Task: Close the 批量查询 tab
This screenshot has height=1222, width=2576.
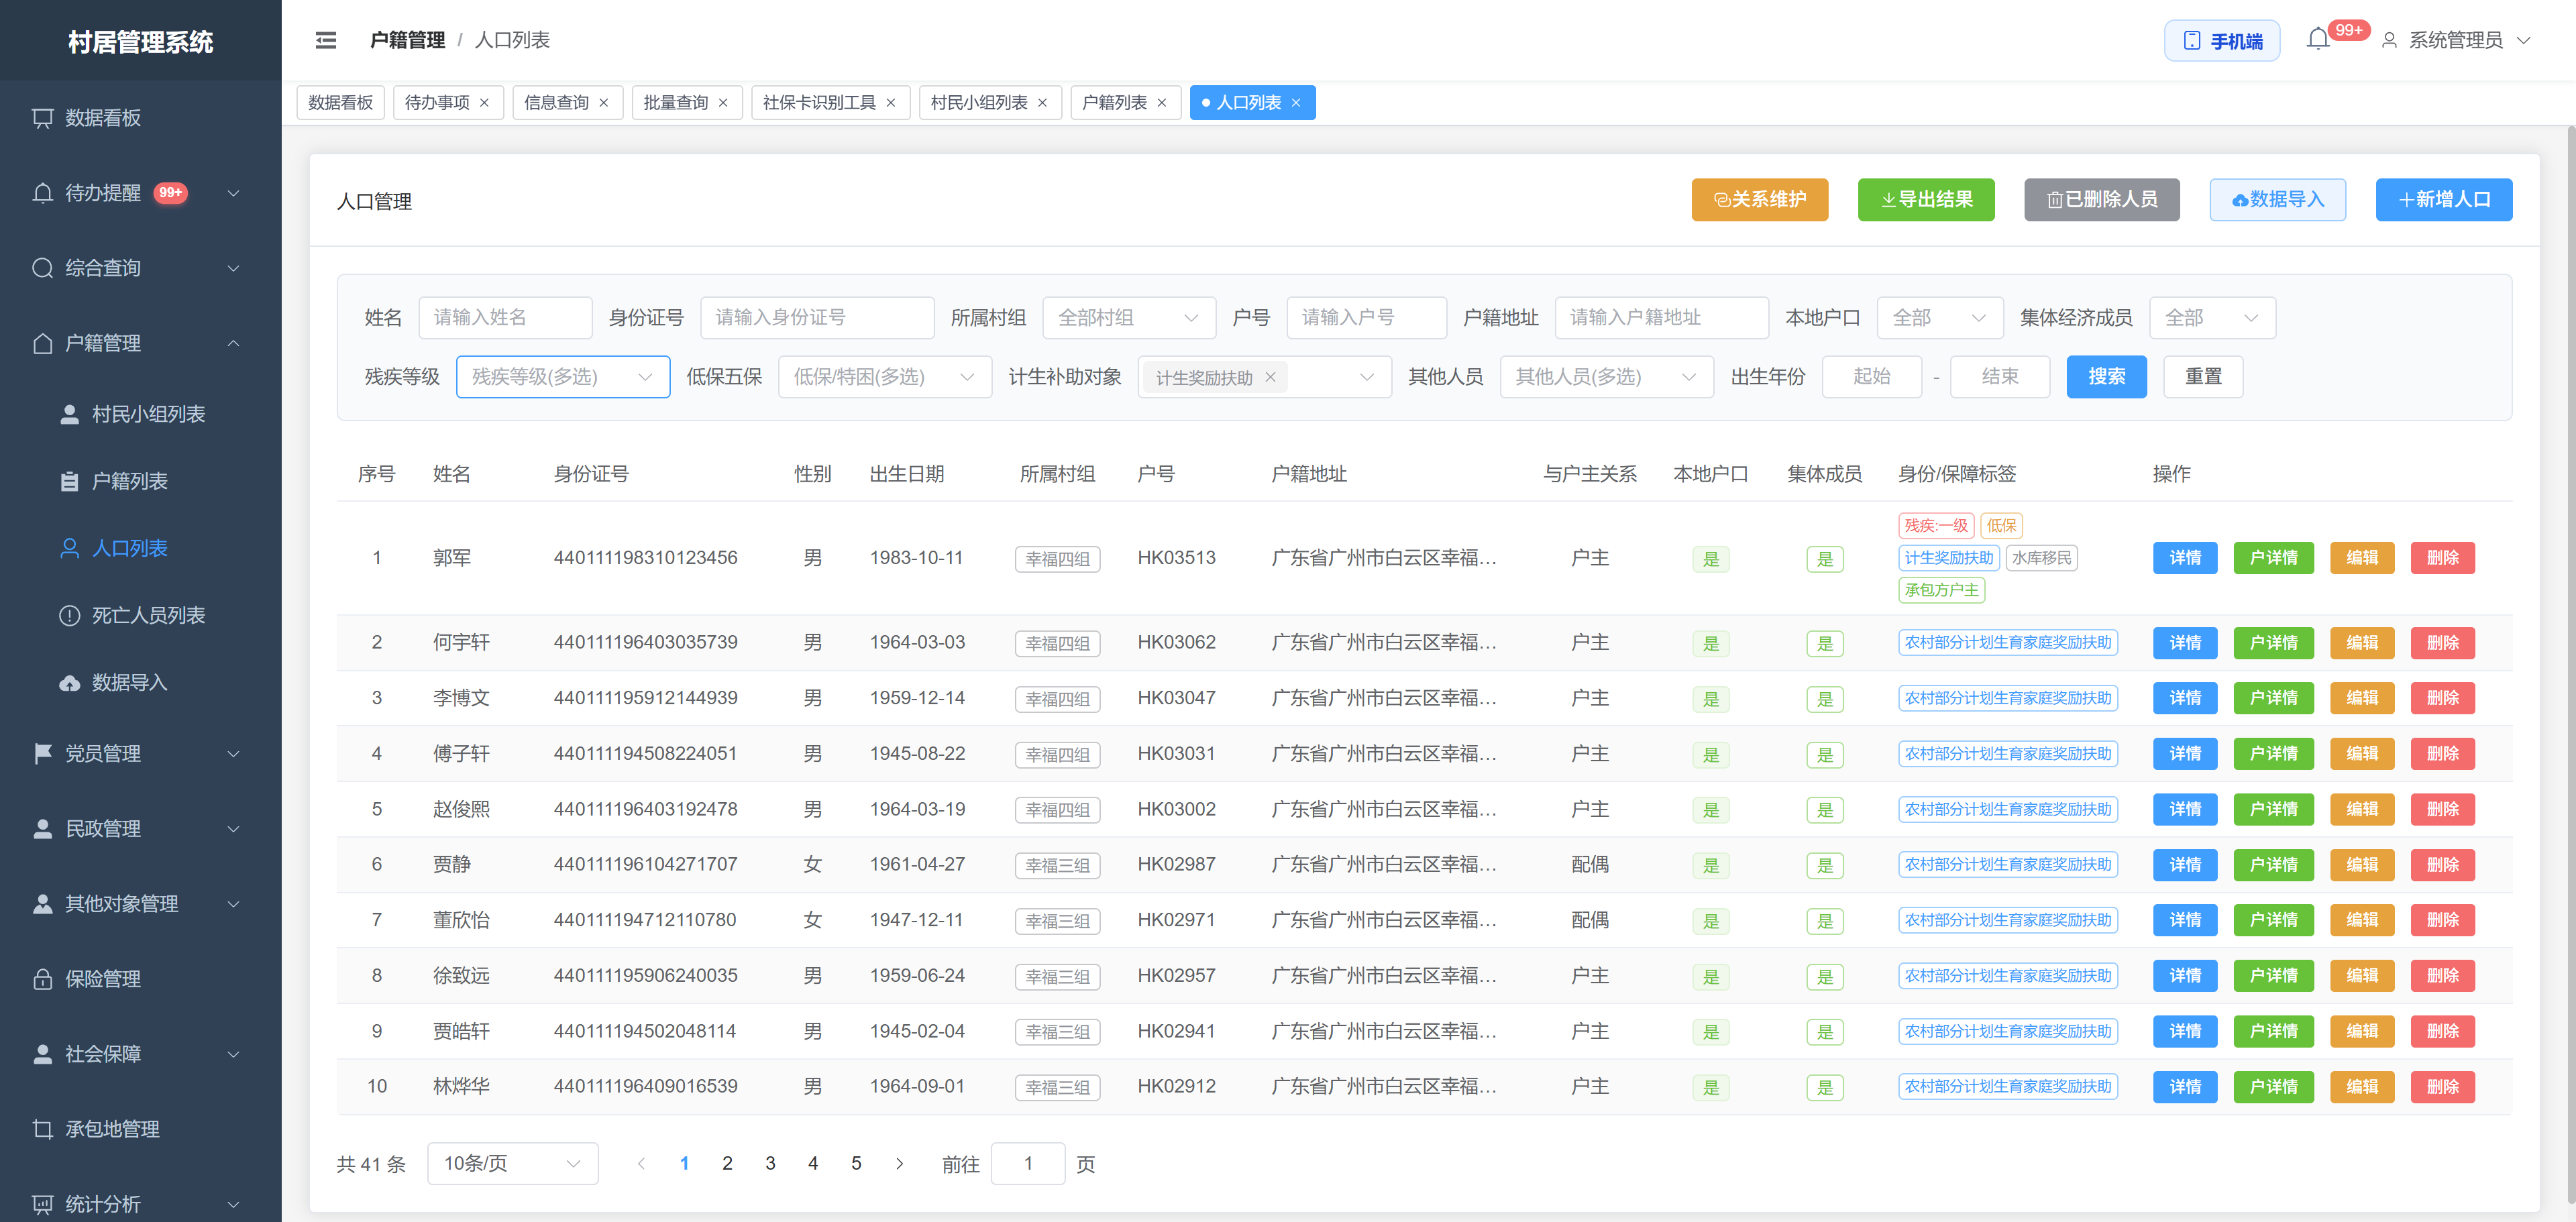Action: pos(723,103)
